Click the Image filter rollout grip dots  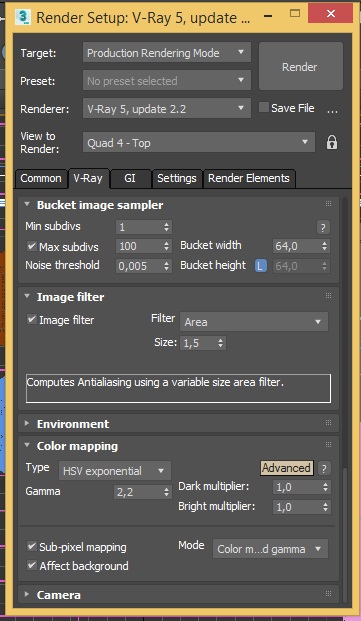tap(328, 295)
